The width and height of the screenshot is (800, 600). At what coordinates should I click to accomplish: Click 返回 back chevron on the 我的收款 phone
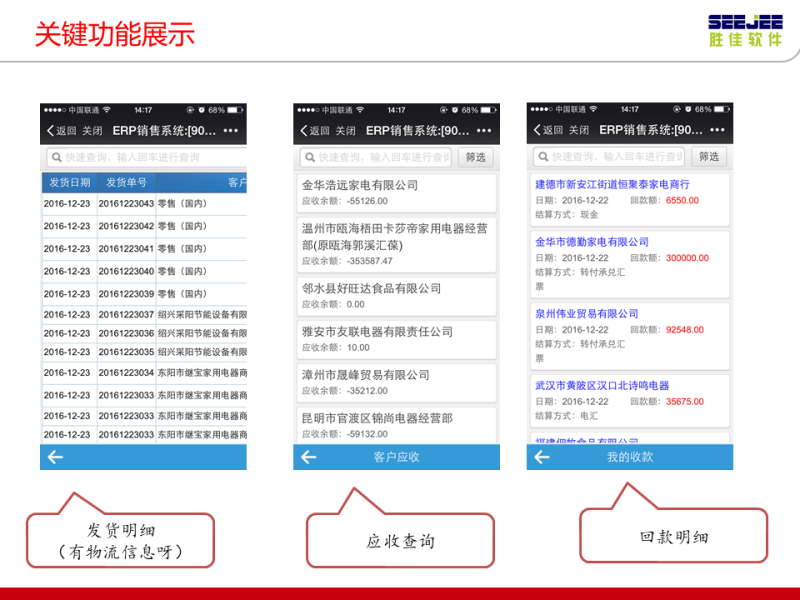[537, 130]
